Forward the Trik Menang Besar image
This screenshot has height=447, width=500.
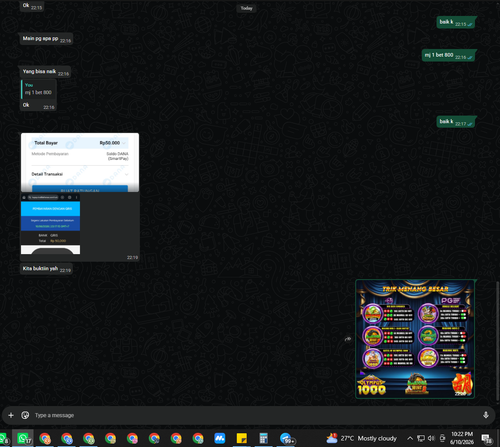click(x=348, y=339)
